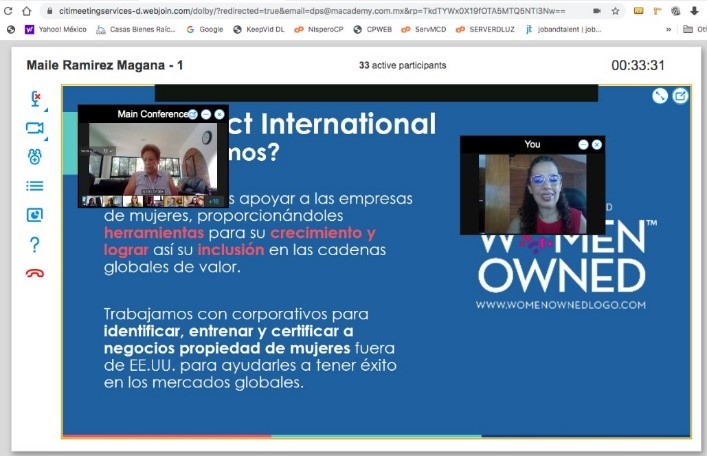Minimize the Main Conference video window
The width and height of the screenshot is (707, 456).
[x=206, y=114]
